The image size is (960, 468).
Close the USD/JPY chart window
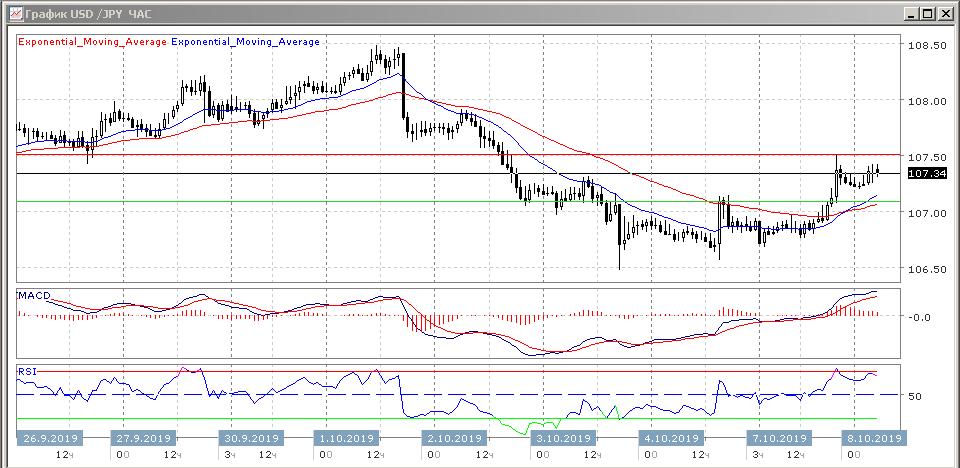point(945,13)
